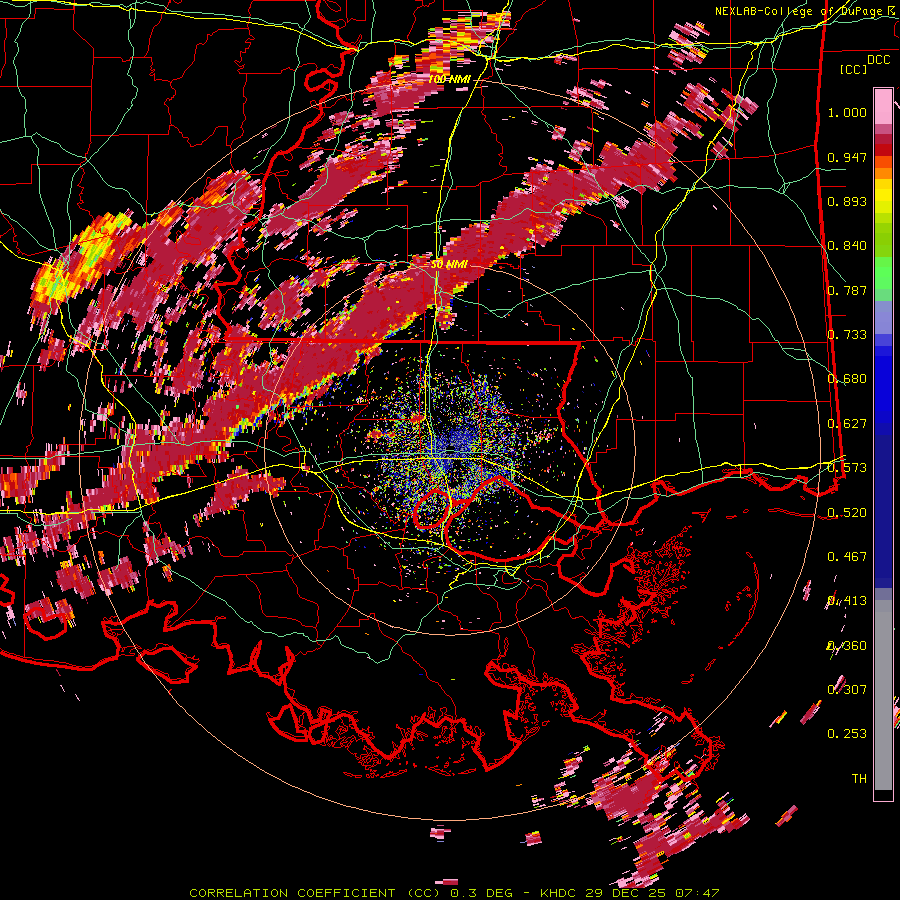Click the 07:47 timestamp in caption

pos(696,893)
